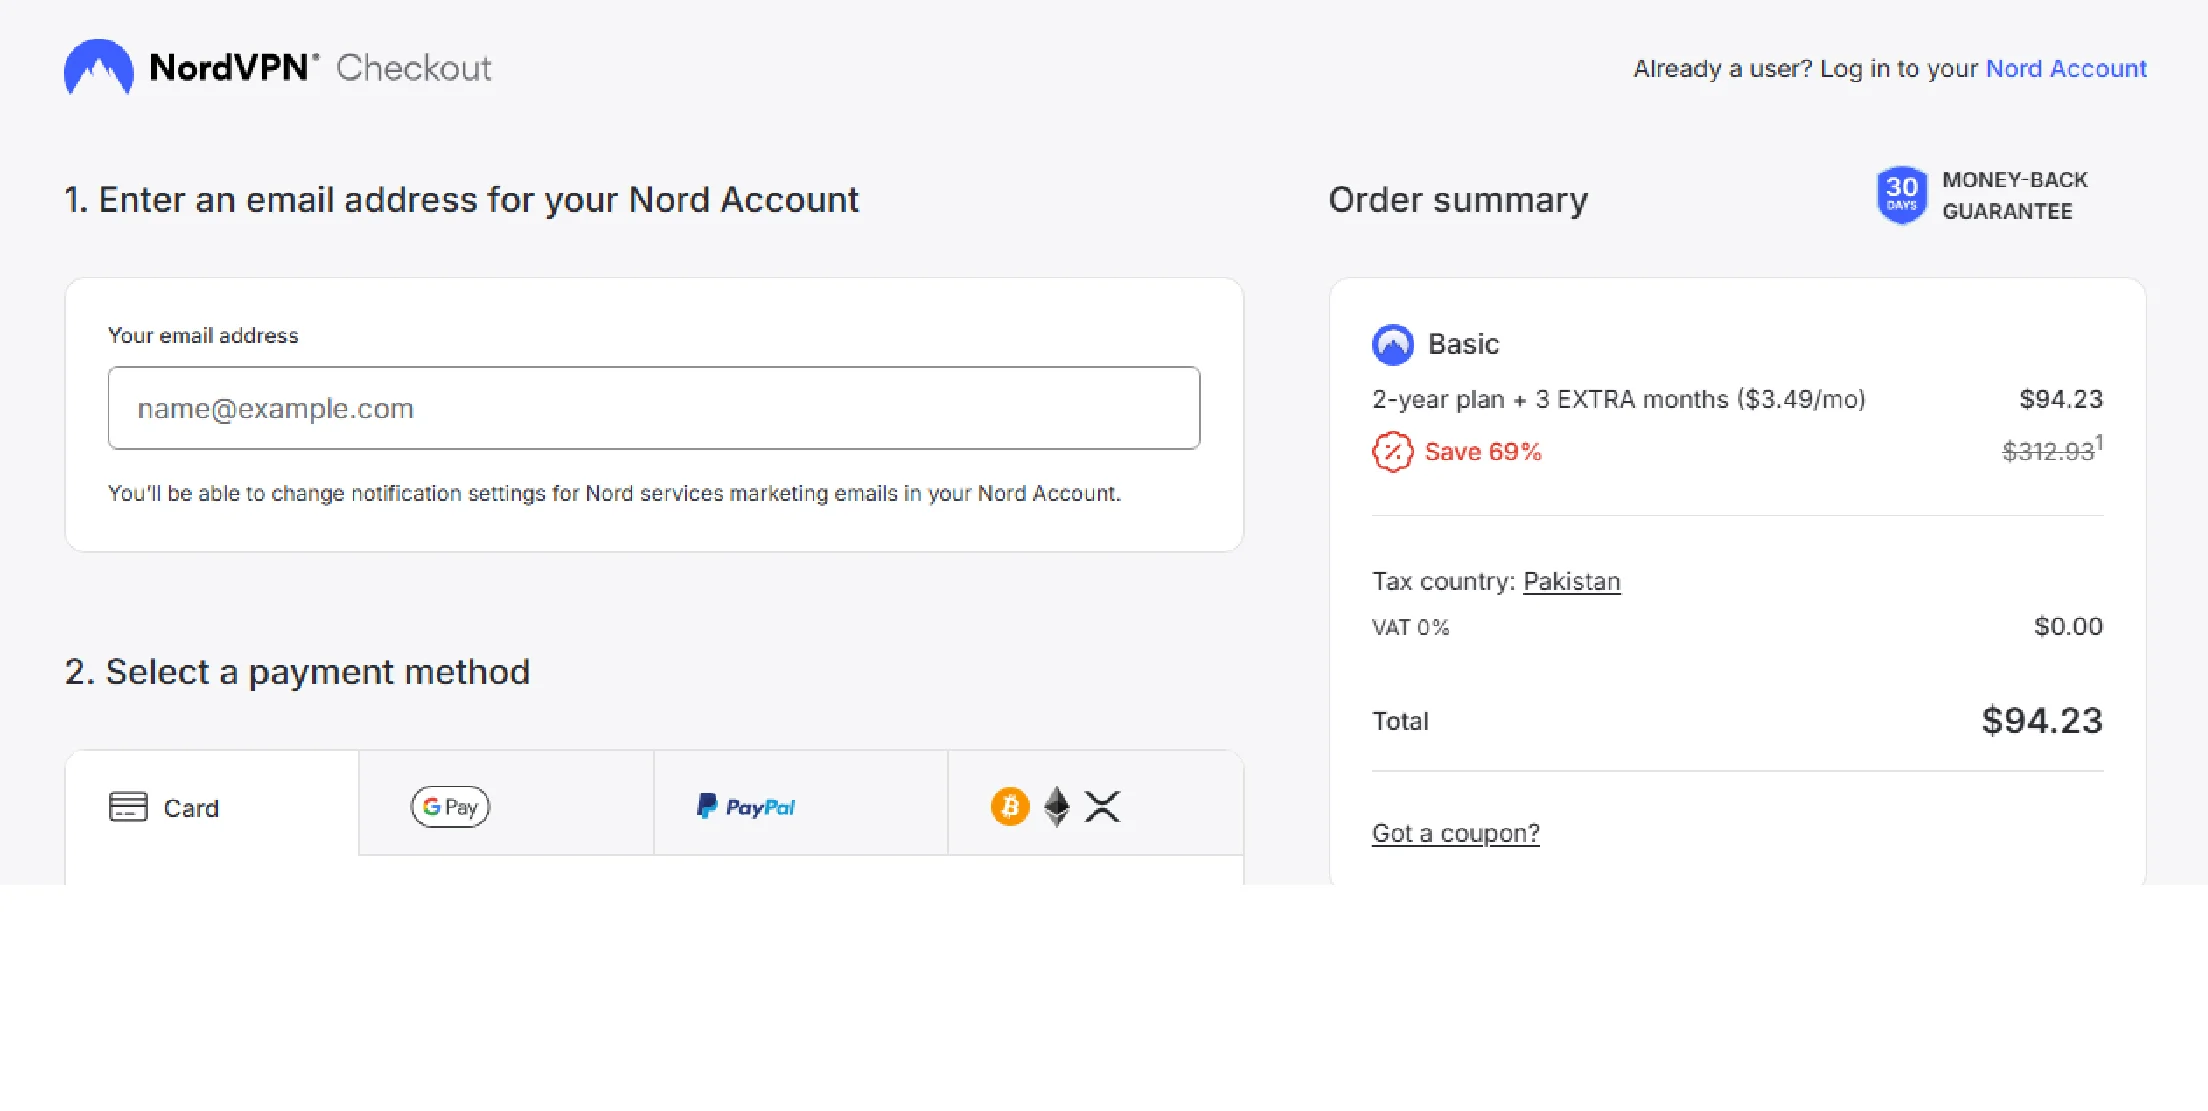Open the Nord Account login link

pyautogui.click(x=2065, y=69)
